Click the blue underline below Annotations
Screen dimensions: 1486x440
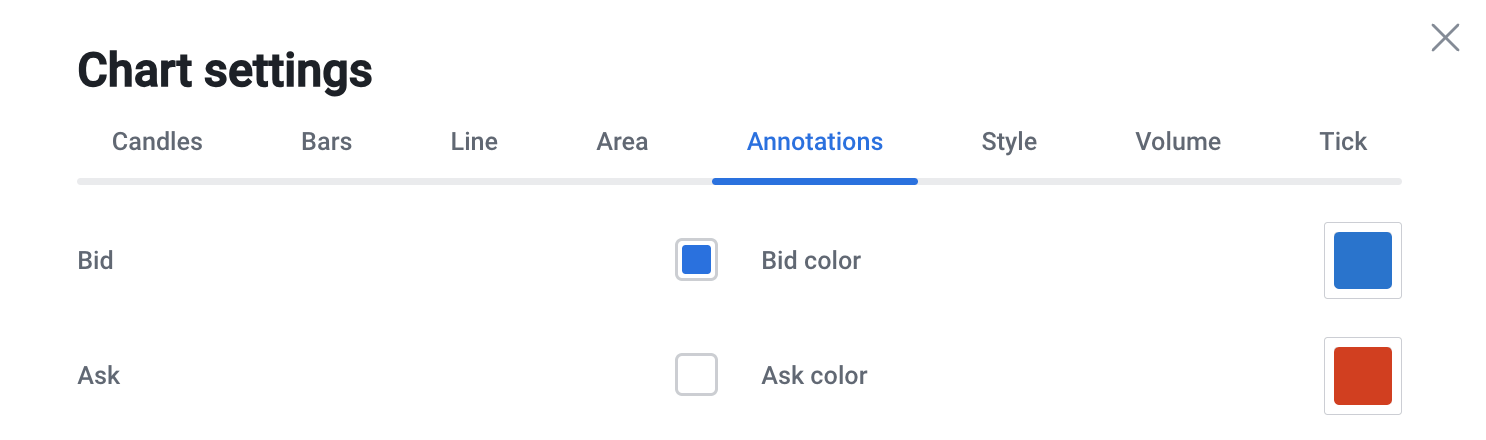pos(814,181)
